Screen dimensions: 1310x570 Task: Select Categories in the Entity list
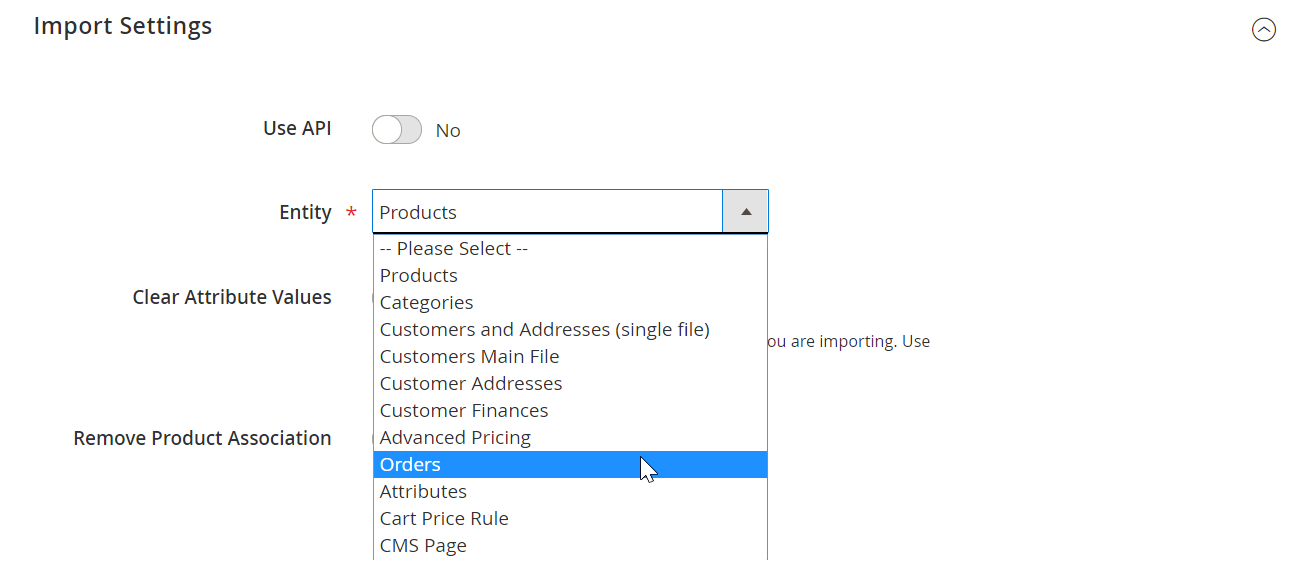coord(426,303)
